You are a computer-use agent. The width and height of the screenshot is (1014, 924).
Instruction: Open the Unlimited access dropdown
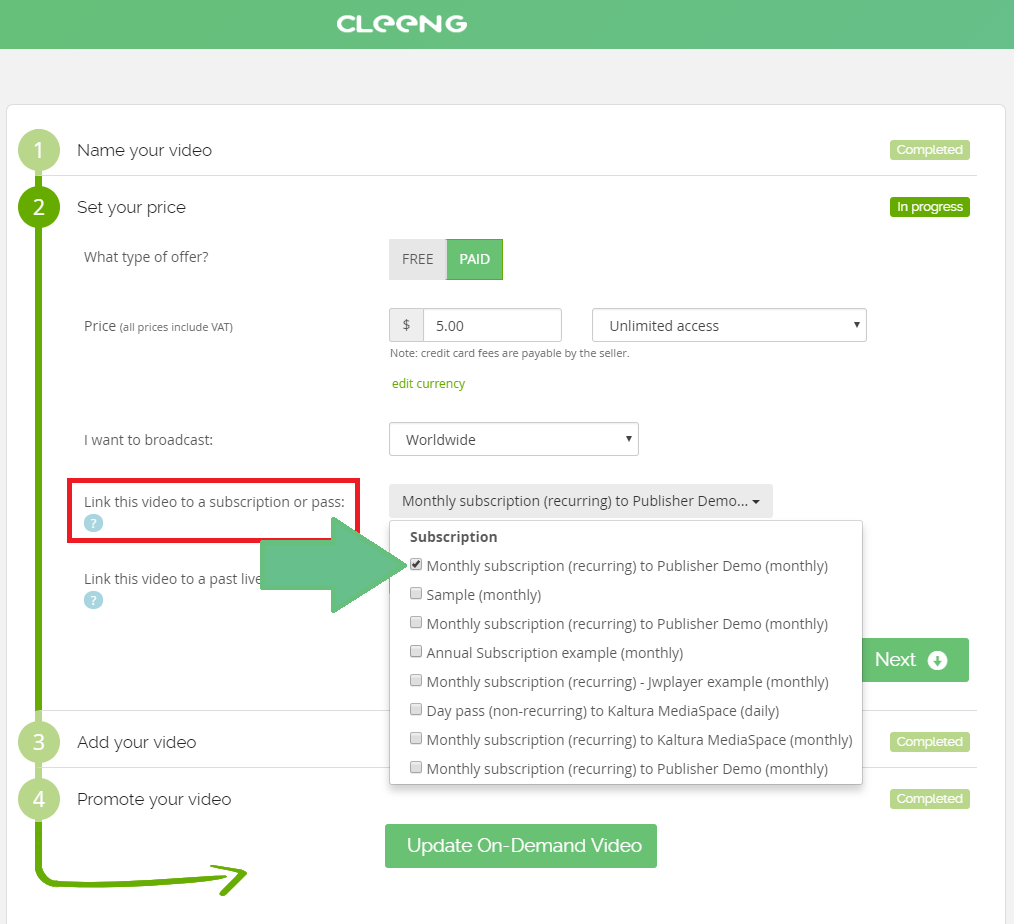pos(729,325)
